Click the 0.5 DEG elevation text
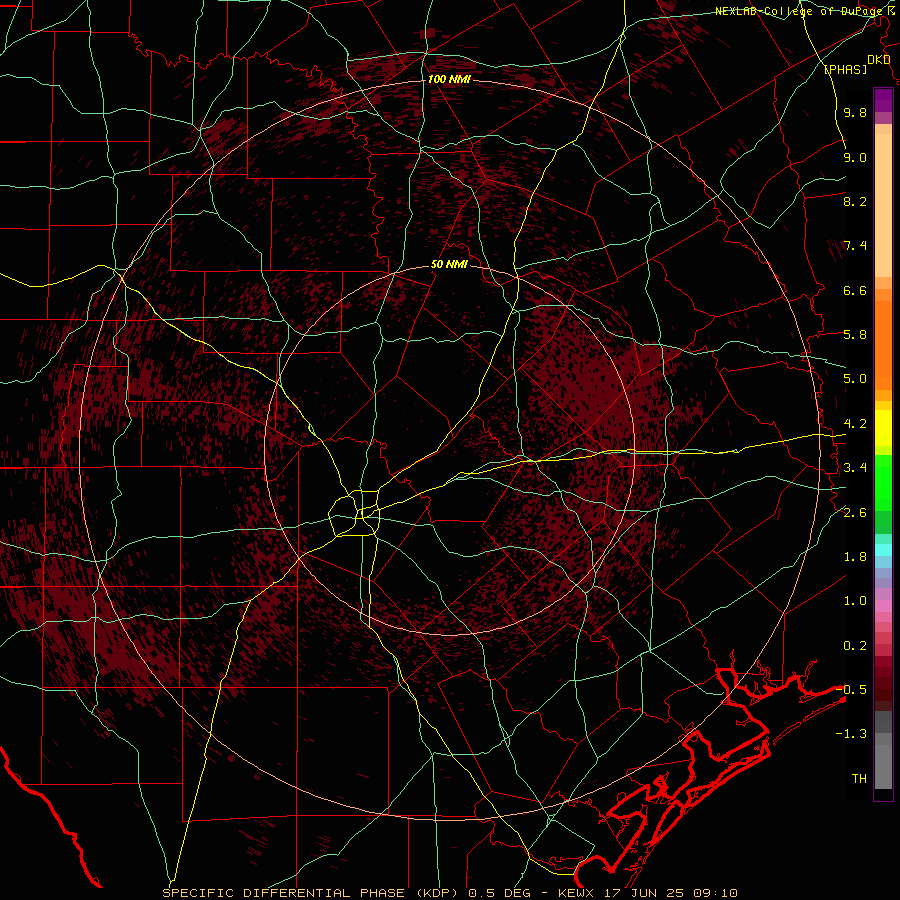This screenshot has height=900, width=900. tap(501, 893)
